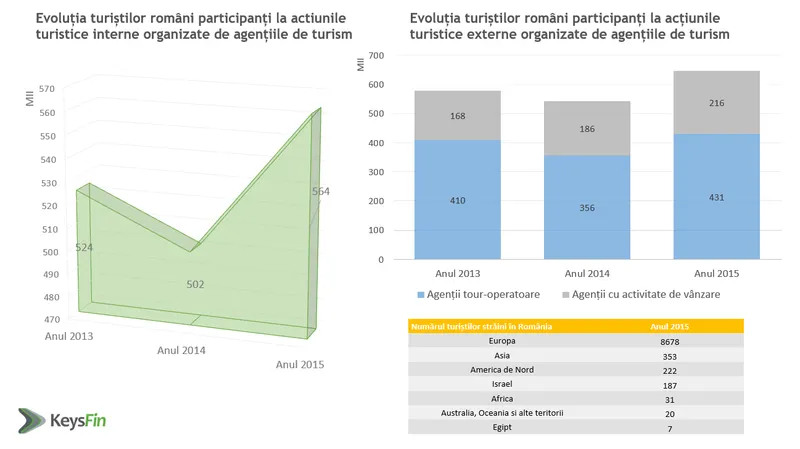The width and height of the screenshot is (800, 449).
Task: Click the 216 value in the 2015 bar
Action: pyautogui.click(x=716, y=103)
